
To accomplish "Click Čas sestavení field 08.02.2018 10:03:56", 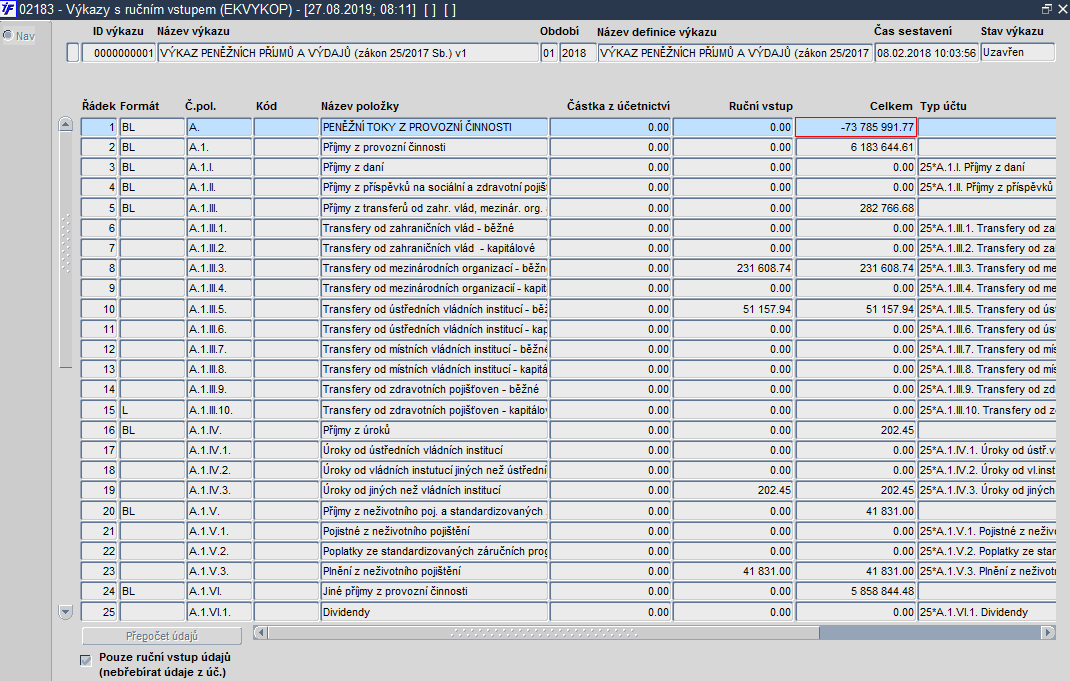I will [x=927, y=53].
